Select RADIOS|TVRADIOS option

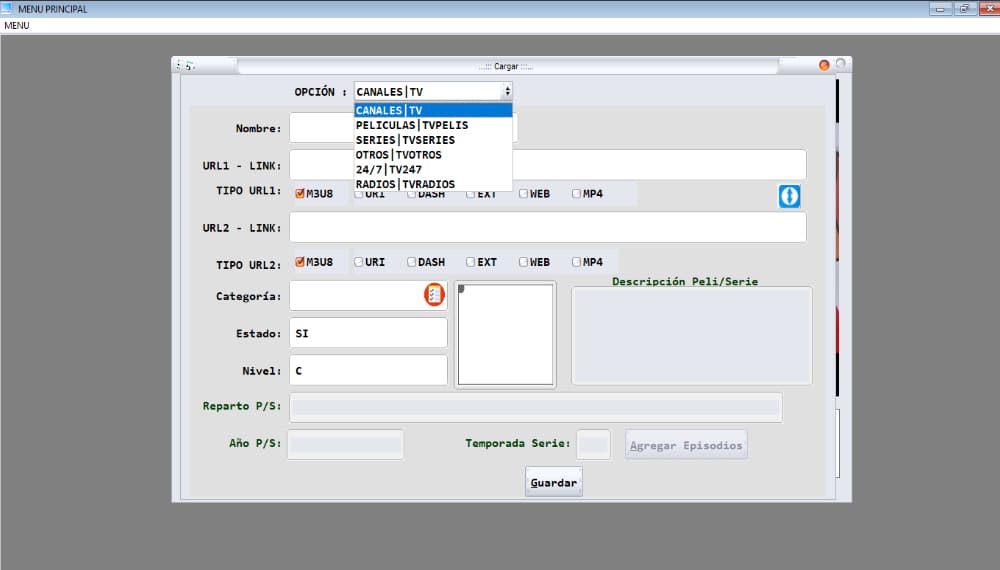pyautogui.click(x=433, y=184)
